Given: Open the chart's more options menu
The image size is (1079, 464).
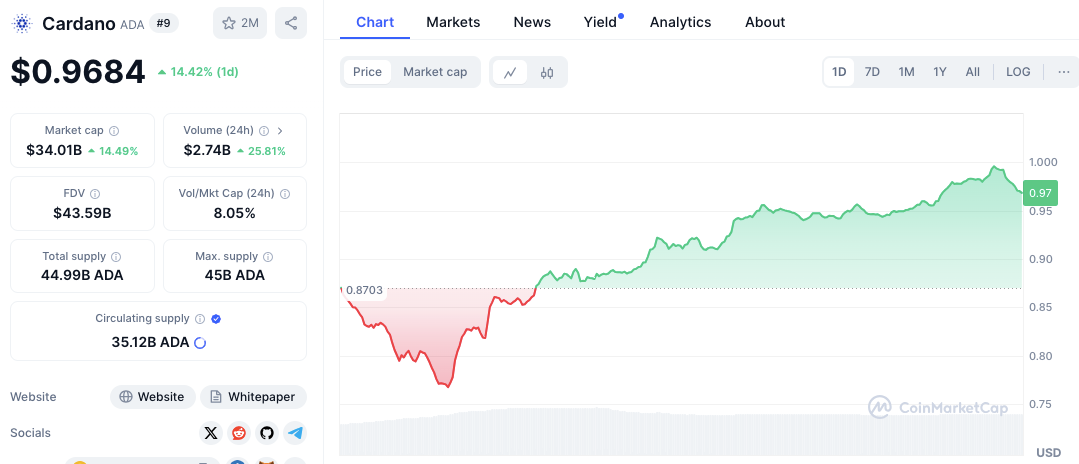Looking at the screenshot, I should [x=1063, y=72].
